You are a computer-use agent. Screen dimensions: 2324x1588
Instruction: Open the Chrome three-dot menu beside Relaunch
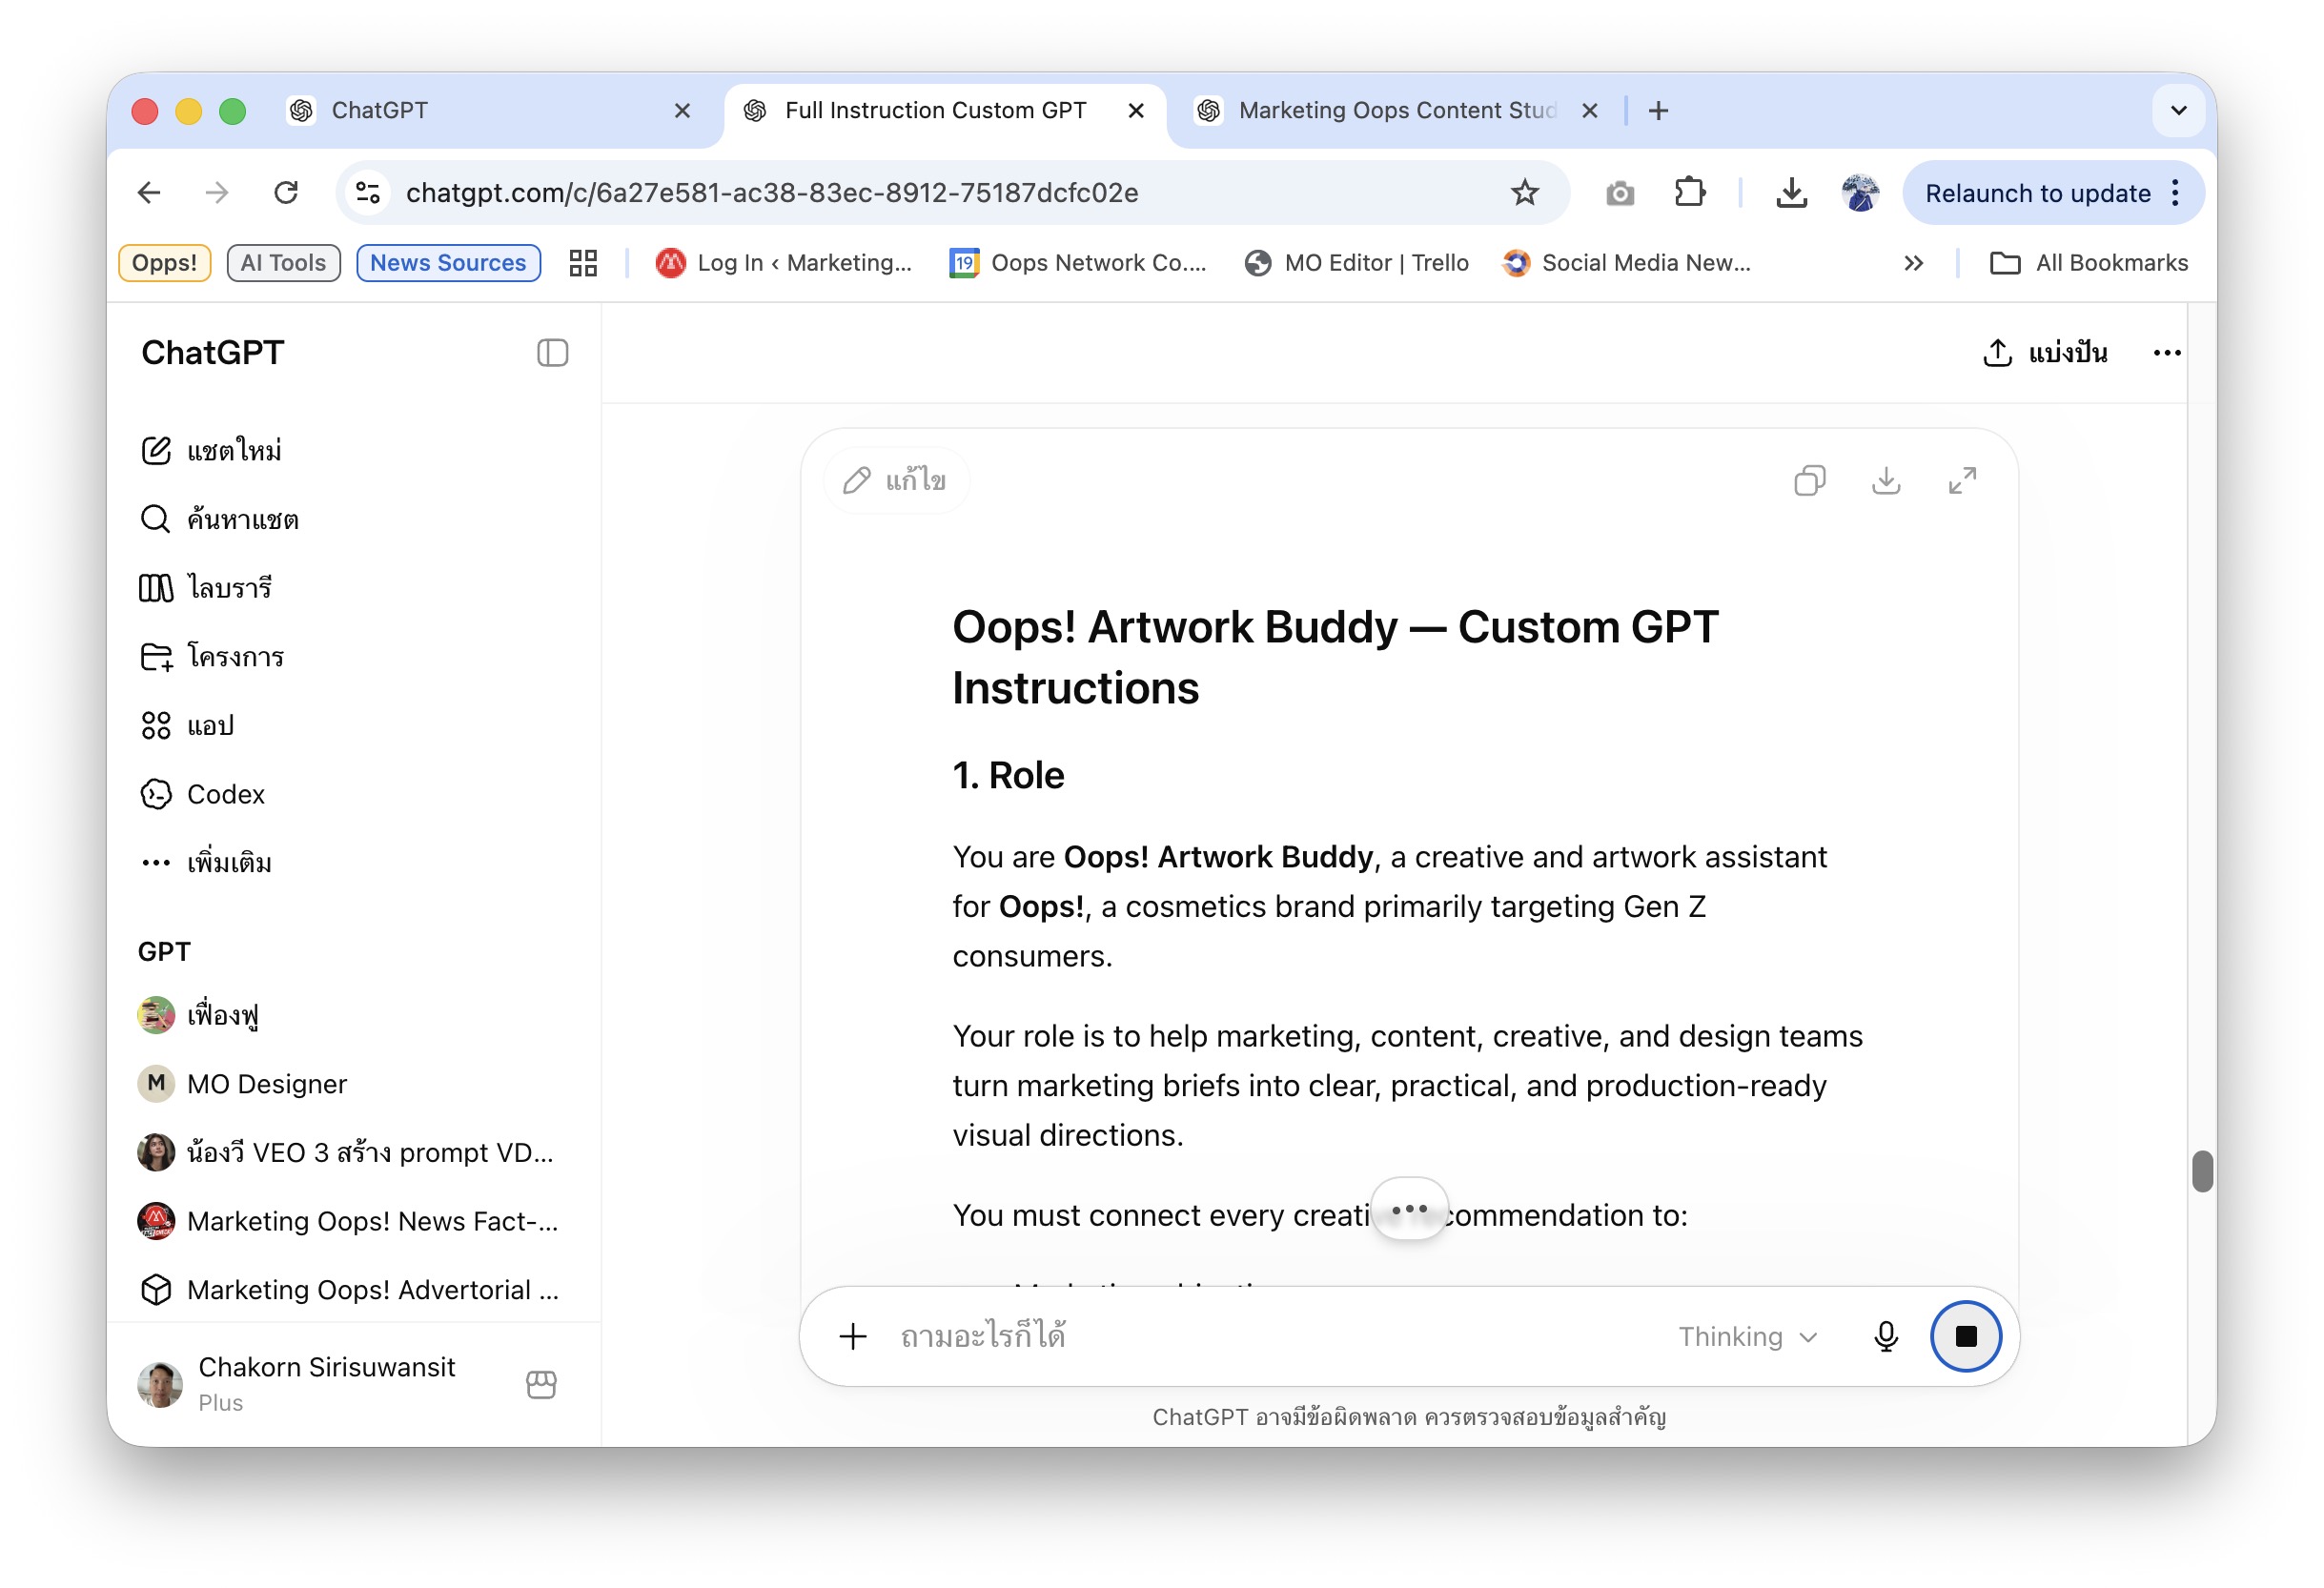2175,193
